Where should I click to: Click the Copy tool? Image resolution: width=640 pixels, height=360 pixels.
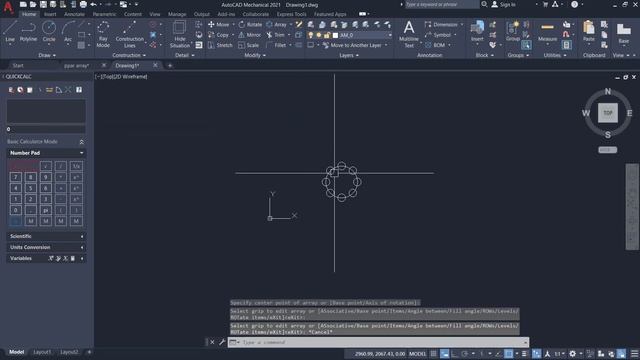coord(219,35)
